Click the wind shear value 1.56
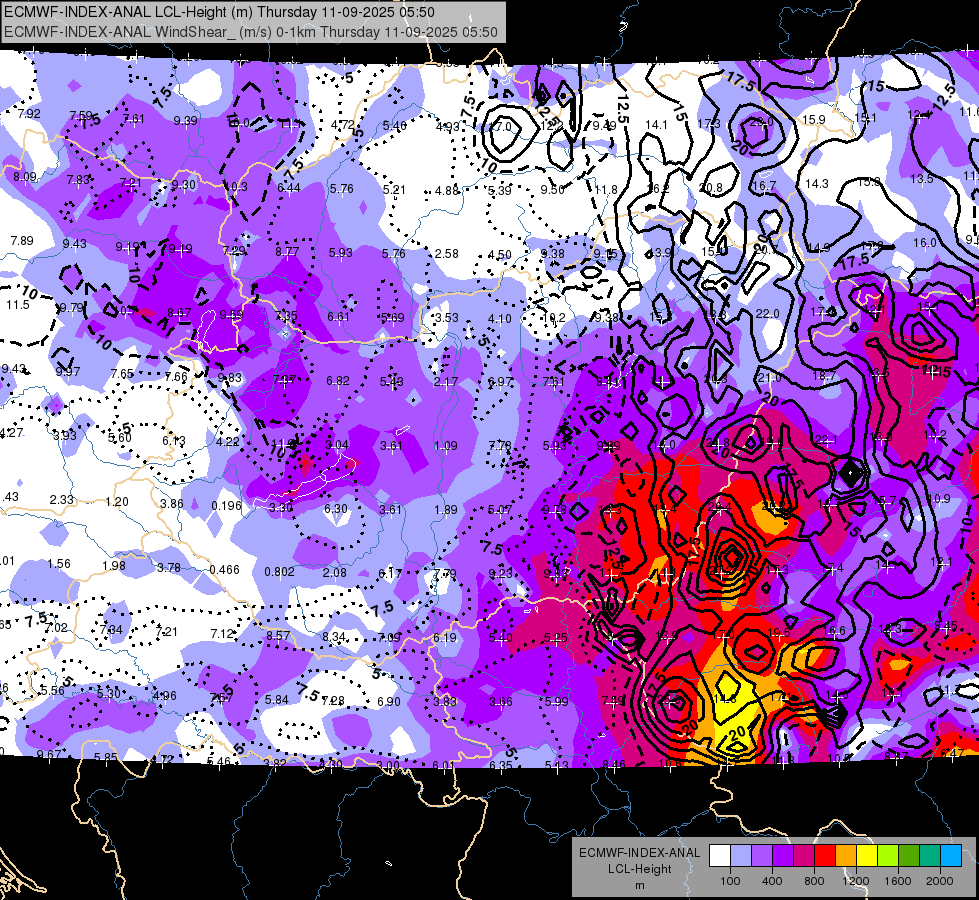This screenshot has height=900, width=979. click(x=59, y=563)
